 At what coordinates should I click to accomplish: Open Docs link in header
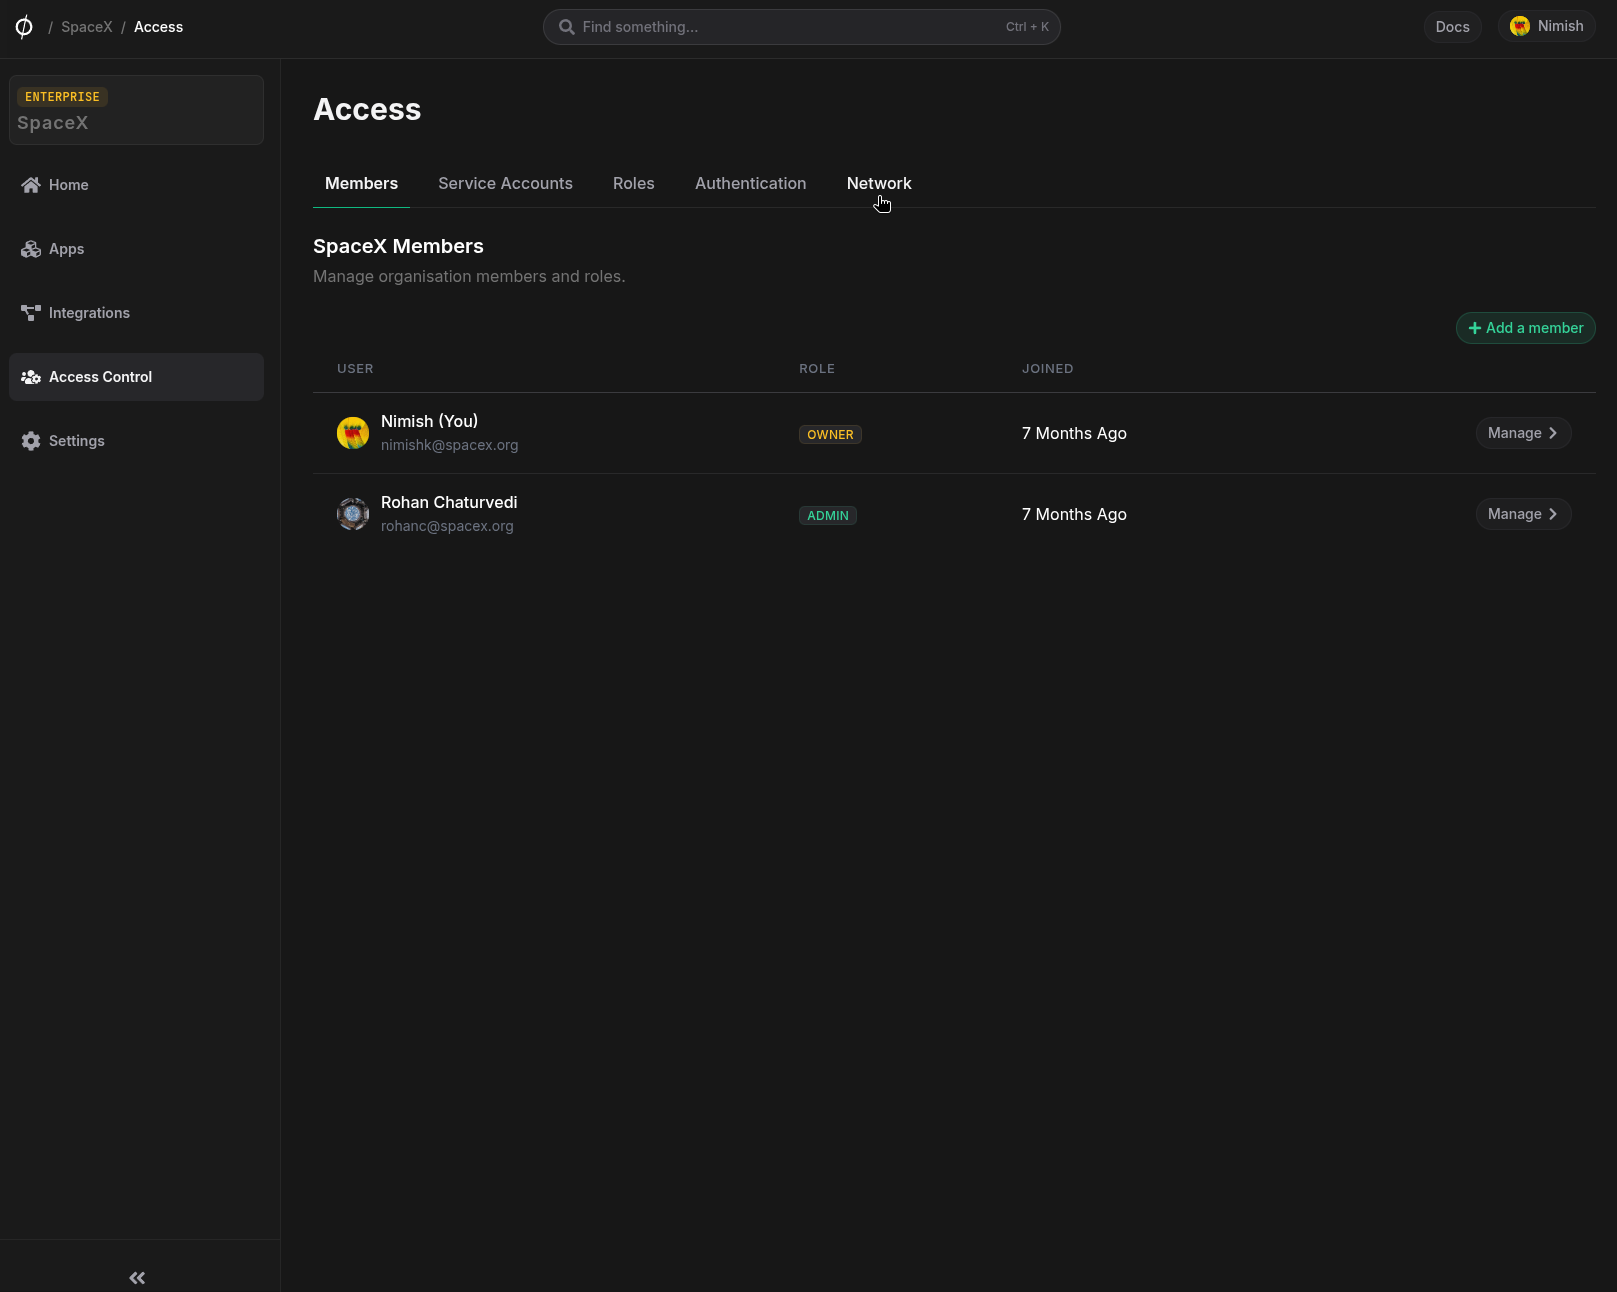[x=1452, y=27]
